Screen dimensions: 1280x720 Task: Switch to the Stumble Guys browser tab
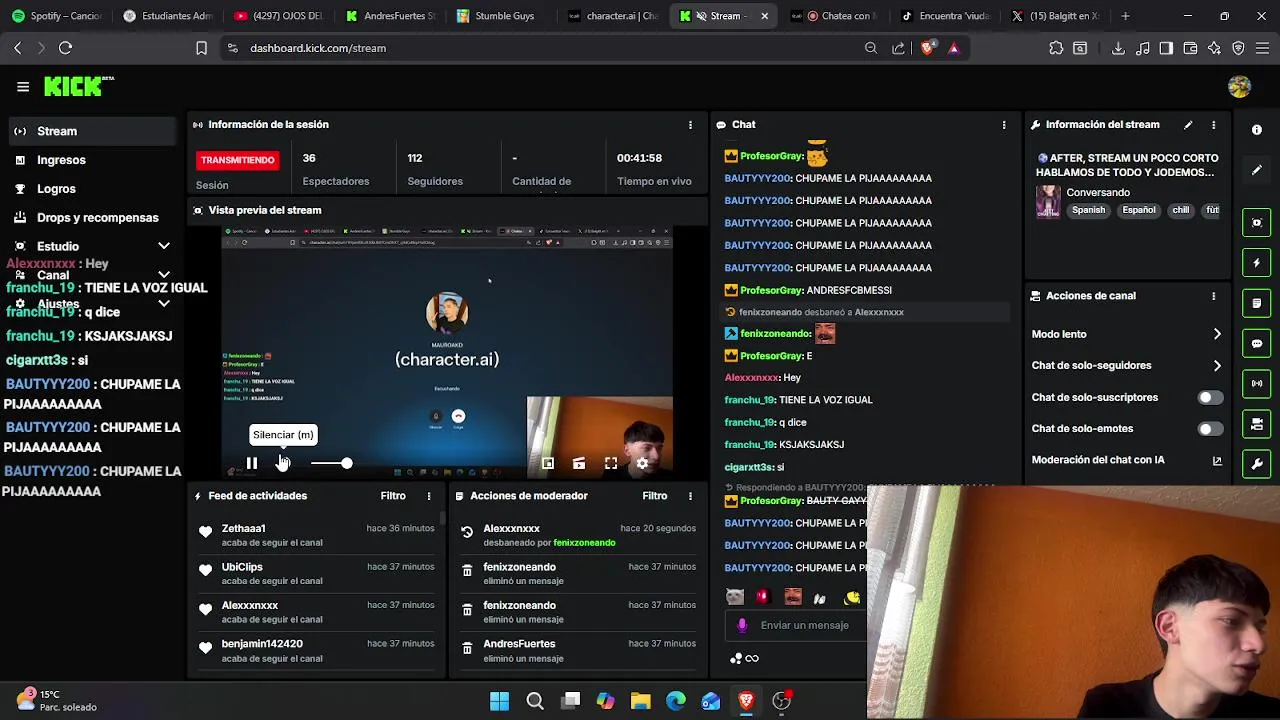click(x=501, y=16)
